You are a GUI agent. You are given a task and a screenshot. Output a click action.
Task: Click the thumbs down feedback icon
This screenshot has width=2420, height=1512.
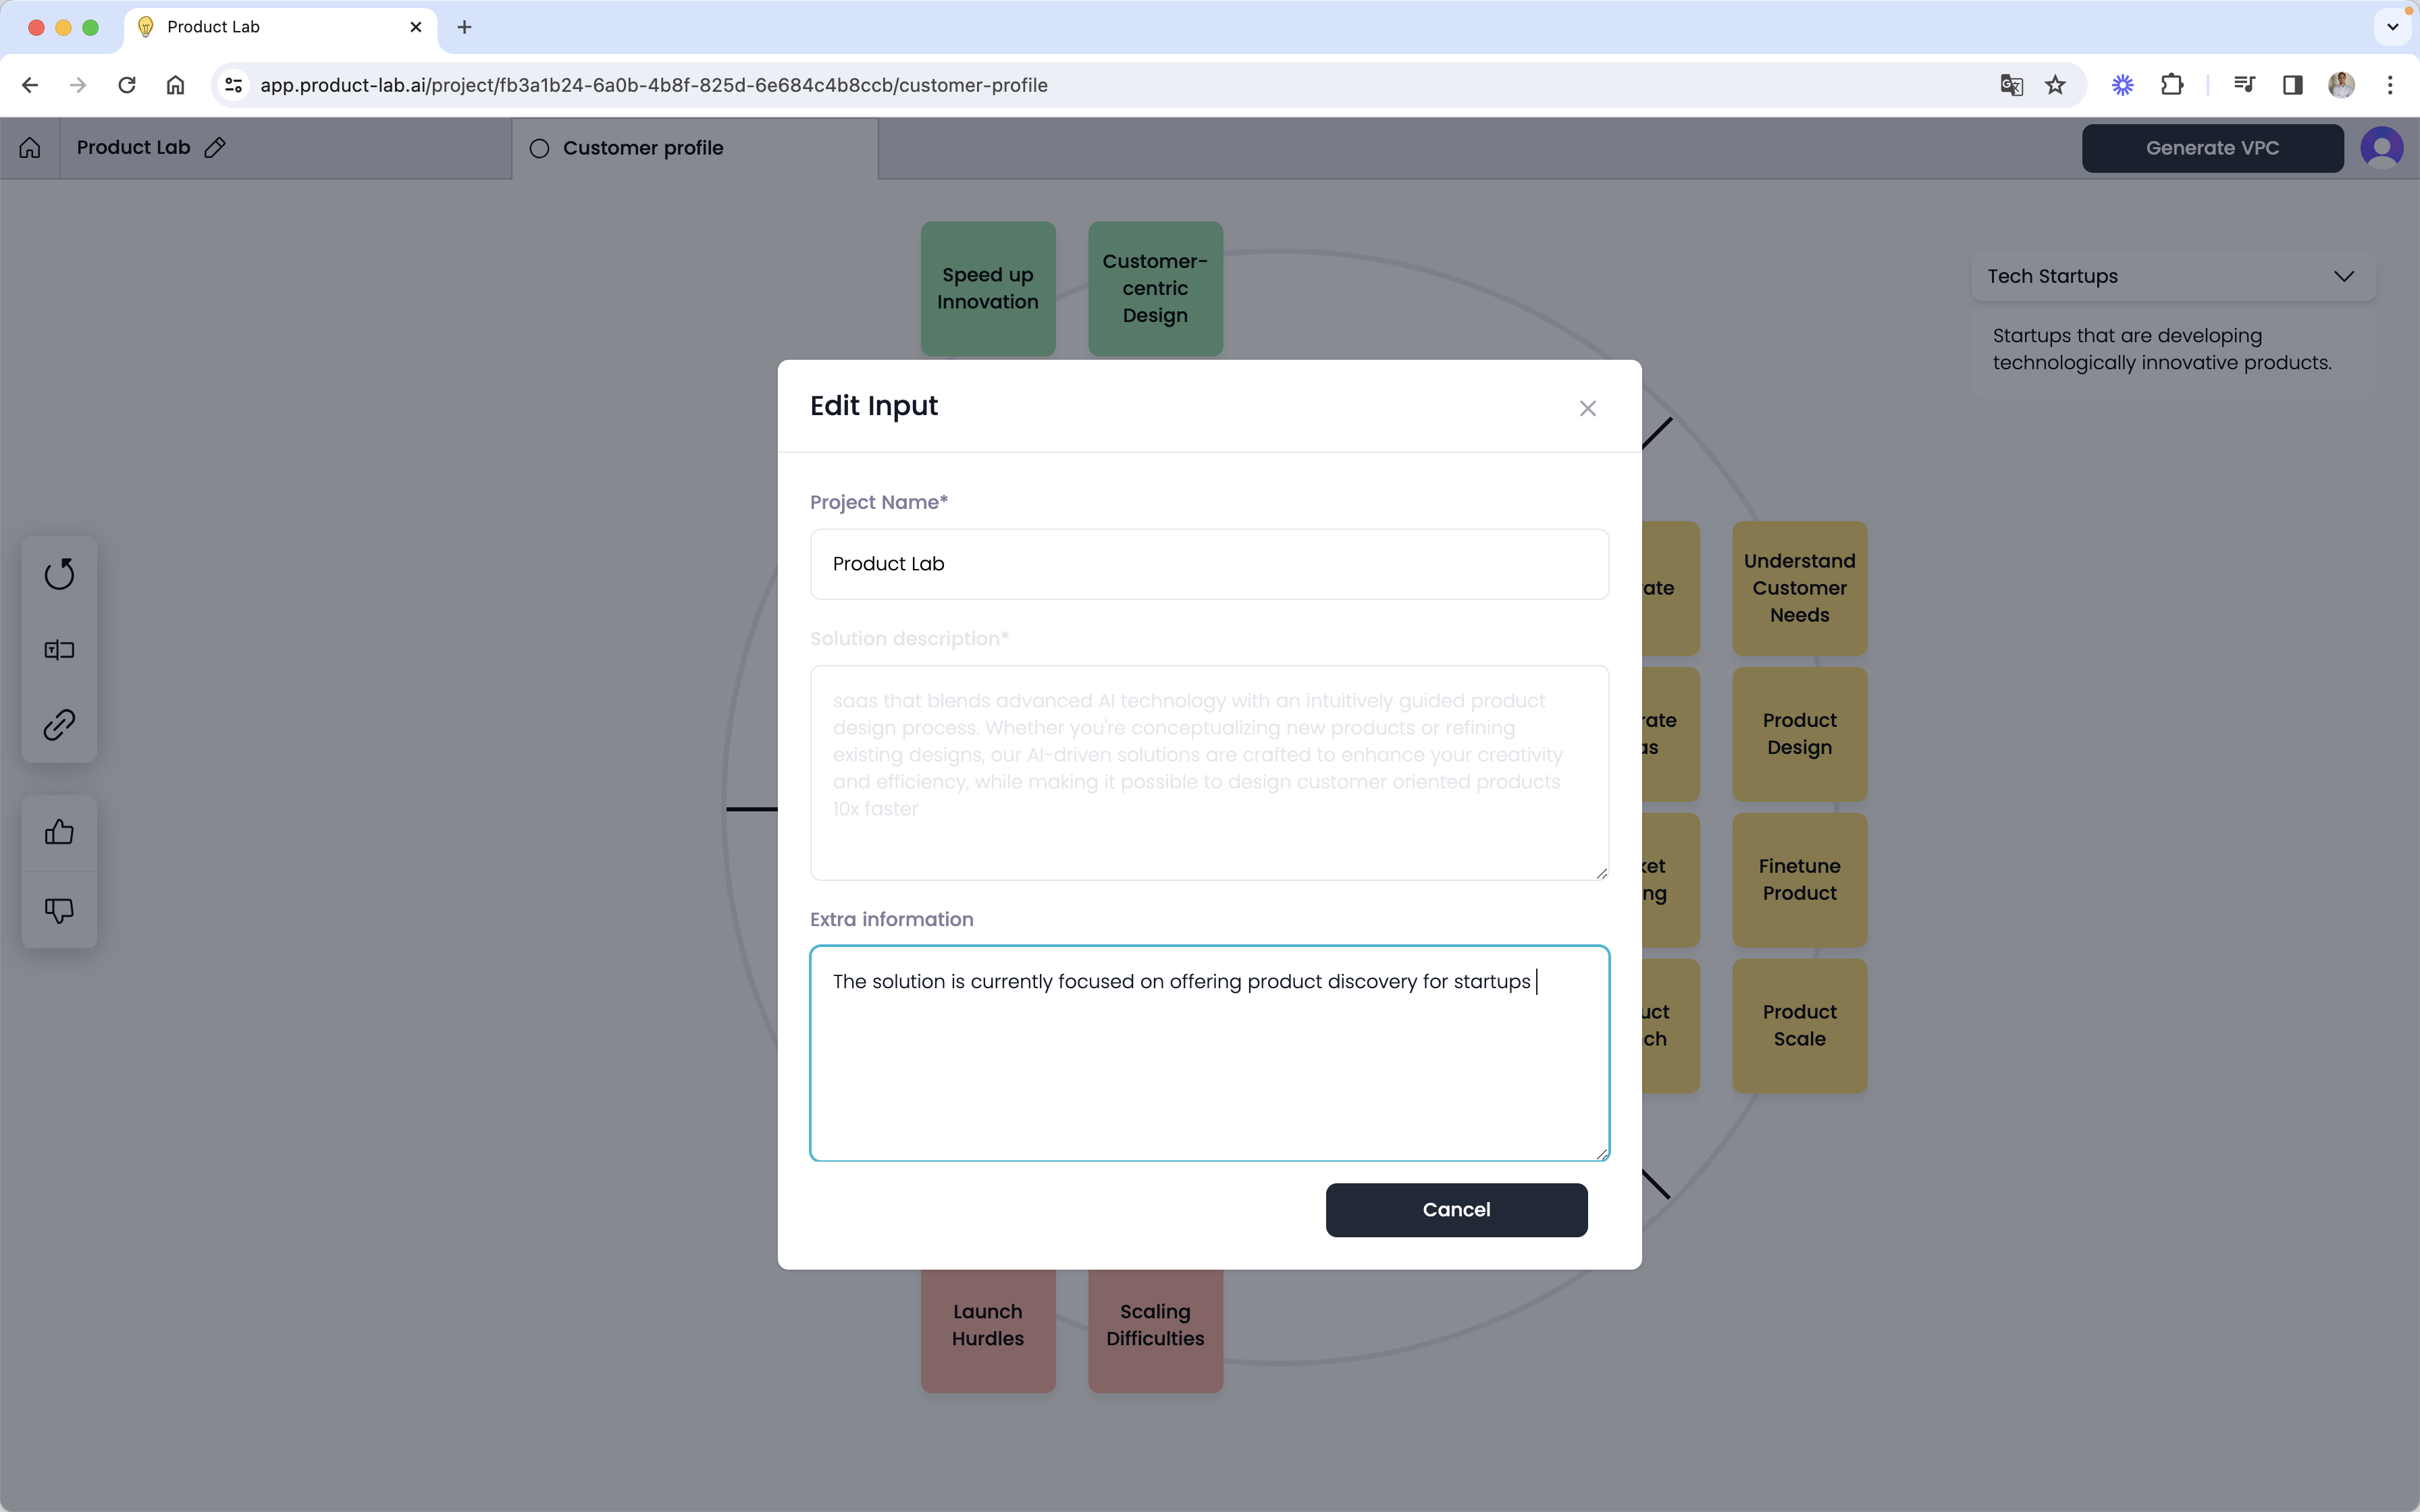(59, 910)
